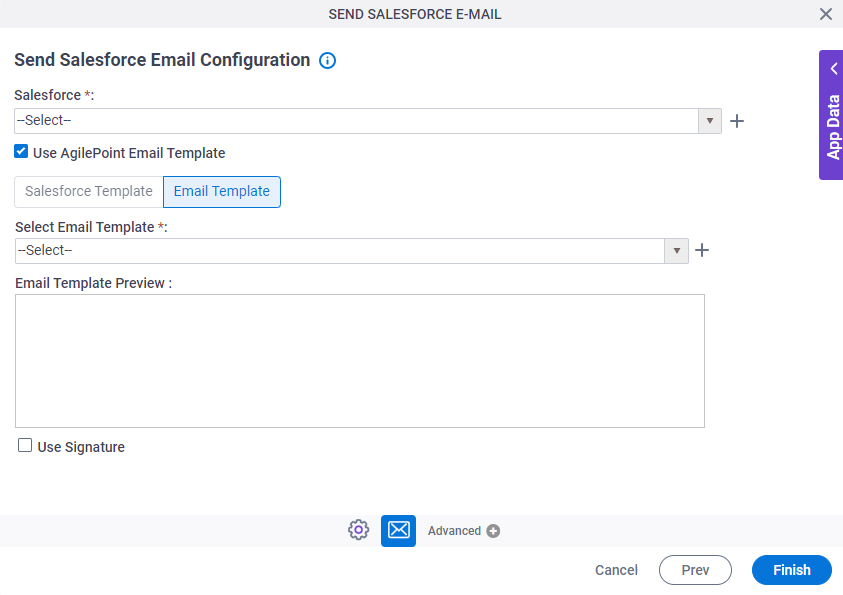The image size is (843, 595).
Task: Open the settings gear icon at the bottom
Action: (x=358, y=529)
